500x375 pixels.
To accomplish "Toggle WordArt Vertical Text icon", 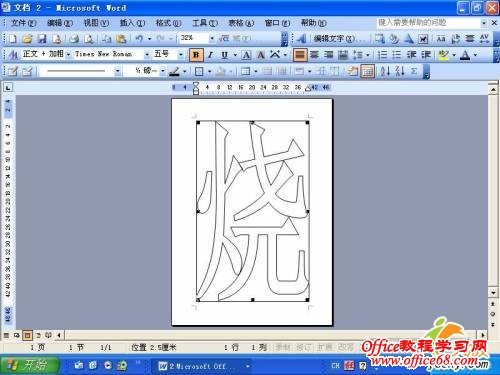I will coord(455,39).
